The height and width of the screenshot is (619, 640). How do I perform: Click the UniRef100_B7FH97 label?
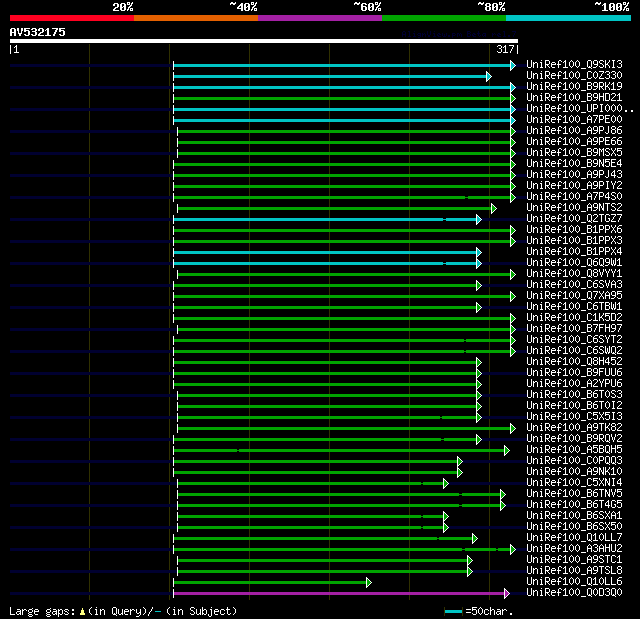[x=574, y=329]
